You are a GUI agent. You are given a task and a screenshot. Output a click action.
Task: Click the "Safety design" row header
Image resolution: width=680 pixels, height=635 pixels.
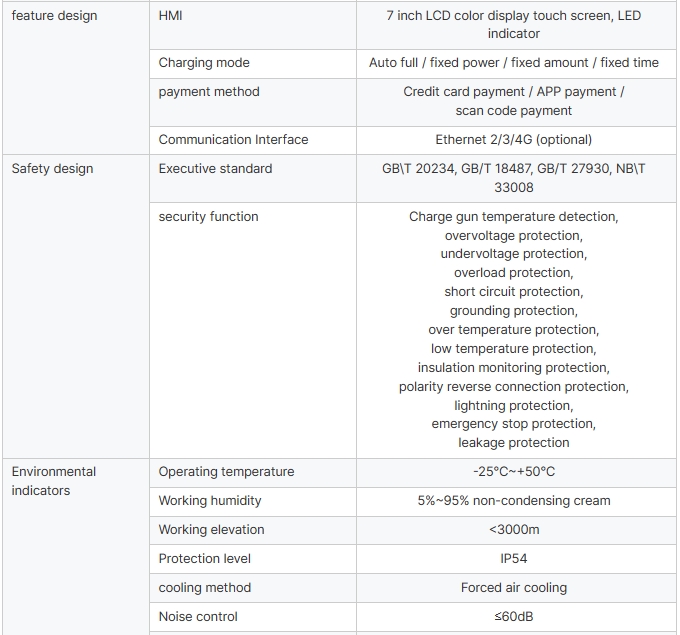(x=52, y=169)
